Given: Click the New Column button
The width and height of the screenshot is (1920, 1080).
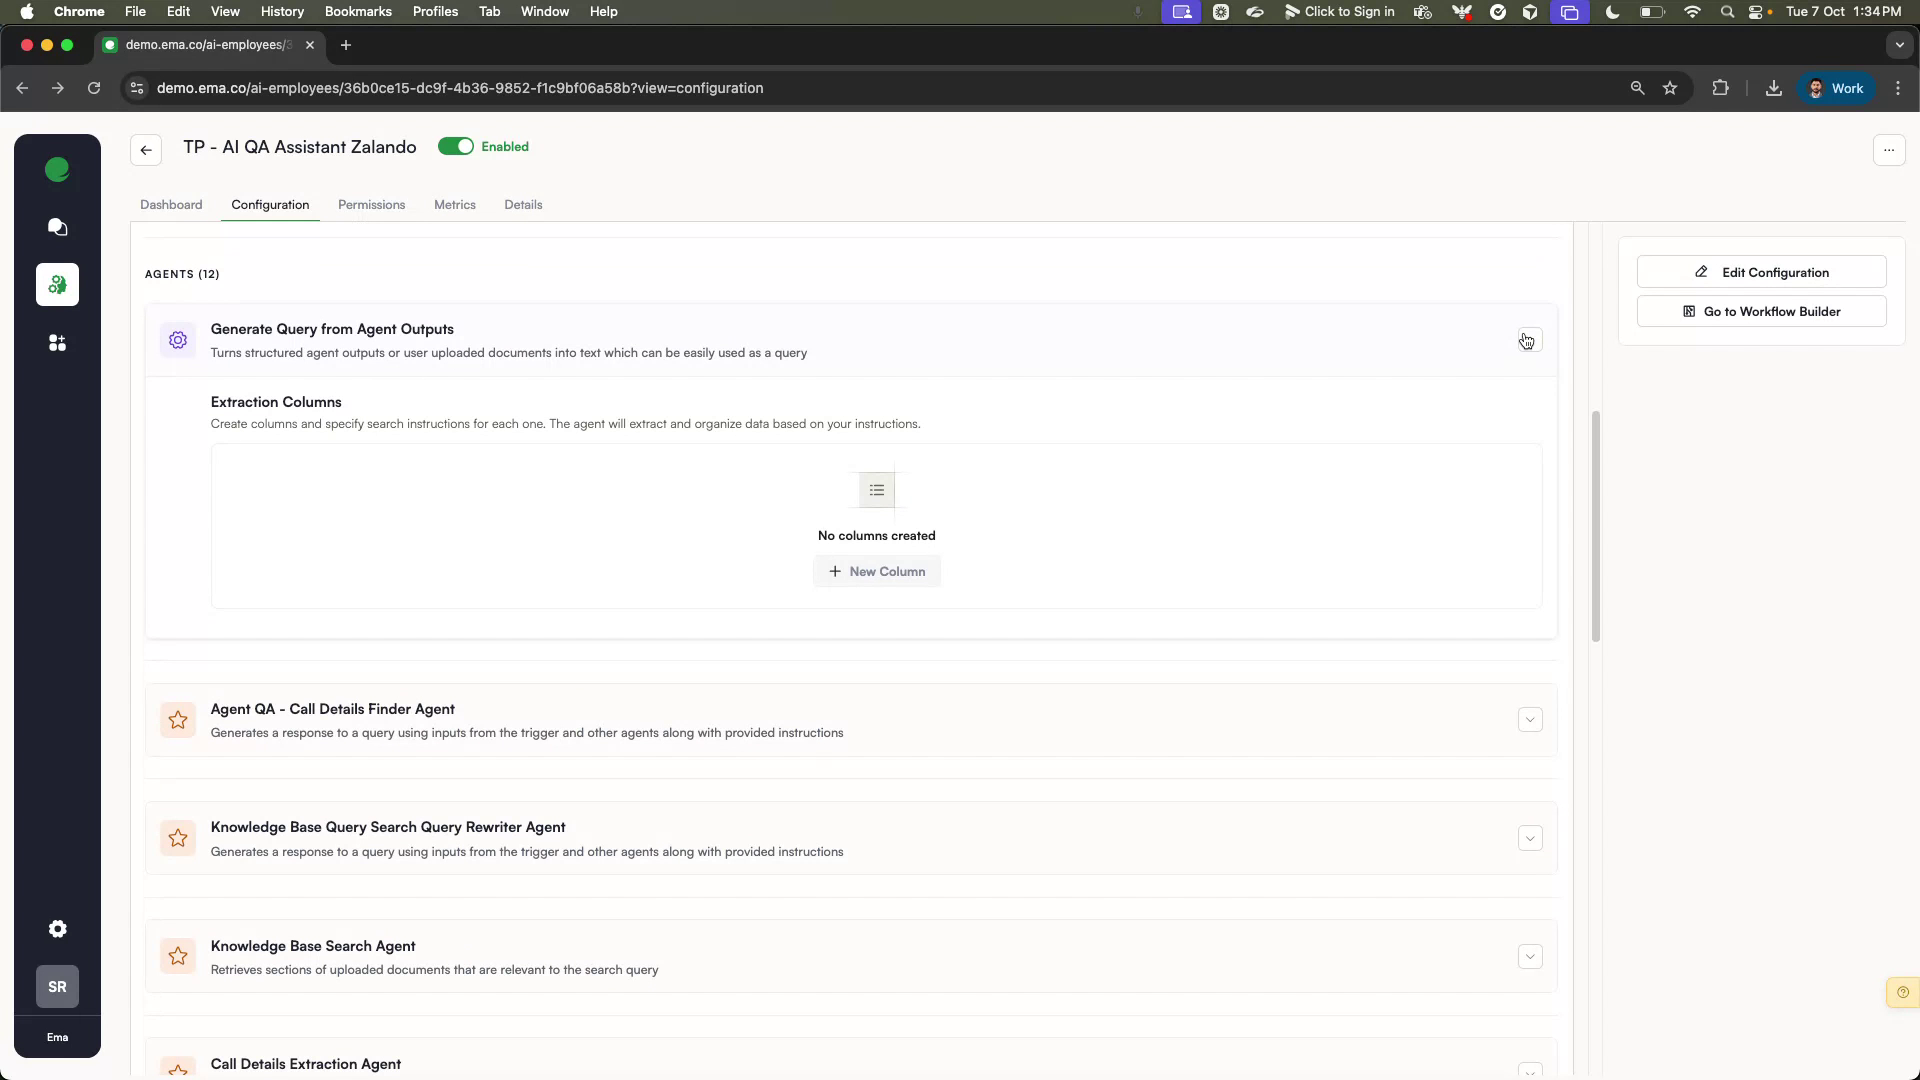Looking at the screenshot, I should pos(877,571).
